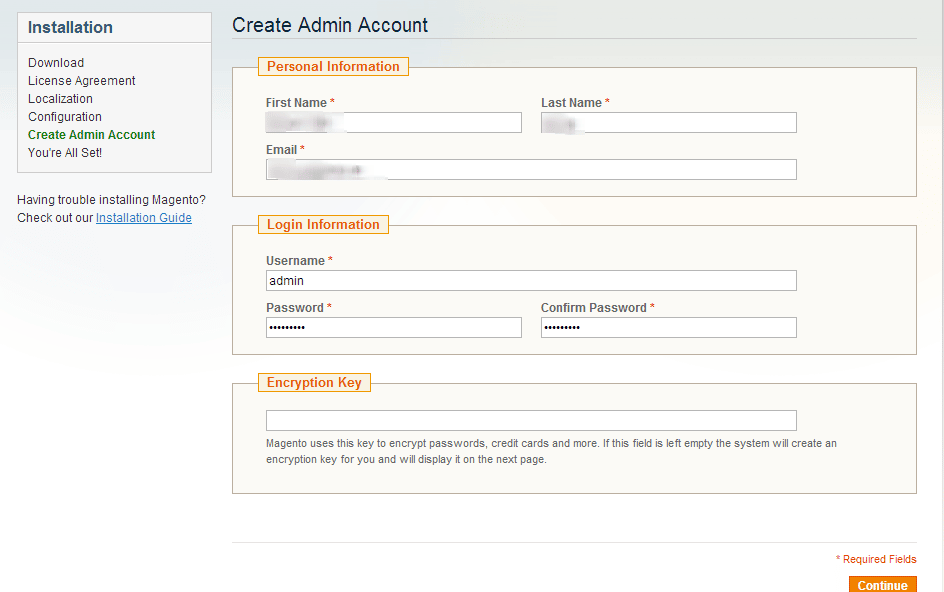944x592 pixels.
Task: Choose Localization in the Installation sidebar
Action: click(x=60, y=99)
